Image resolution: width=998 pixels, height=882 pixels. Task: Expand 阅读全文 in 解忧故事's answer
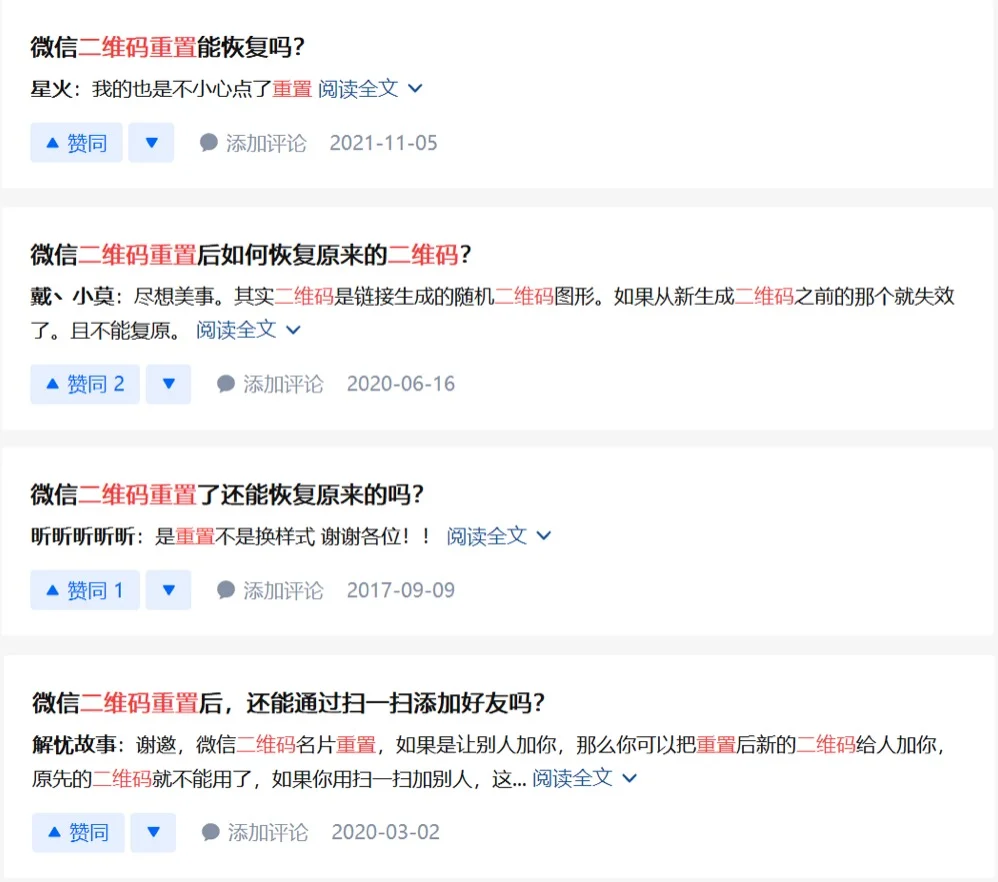tap(584, 778)
